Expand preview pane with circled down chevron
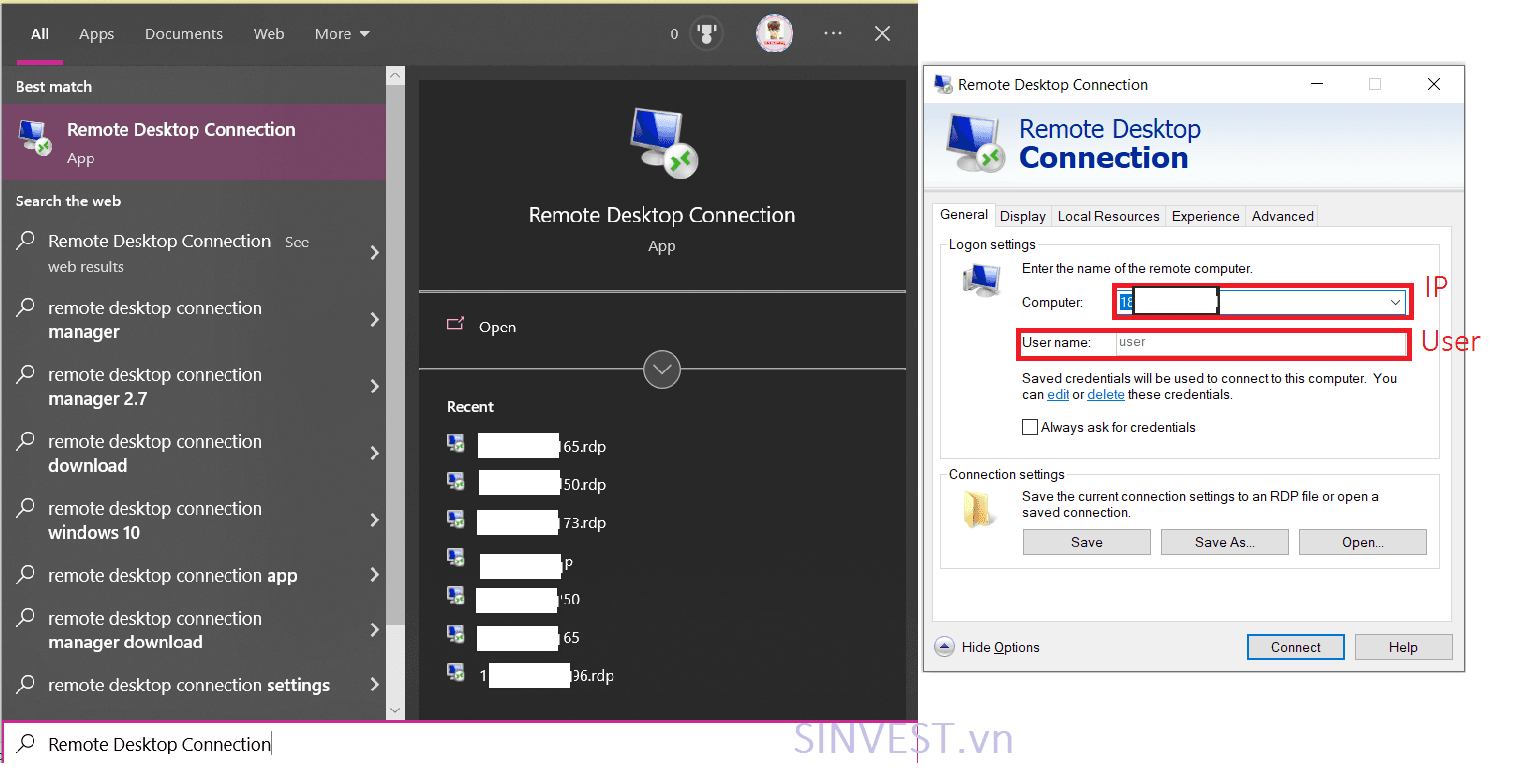The width and height of the screenshot is (1520, 775). [662, 369]
